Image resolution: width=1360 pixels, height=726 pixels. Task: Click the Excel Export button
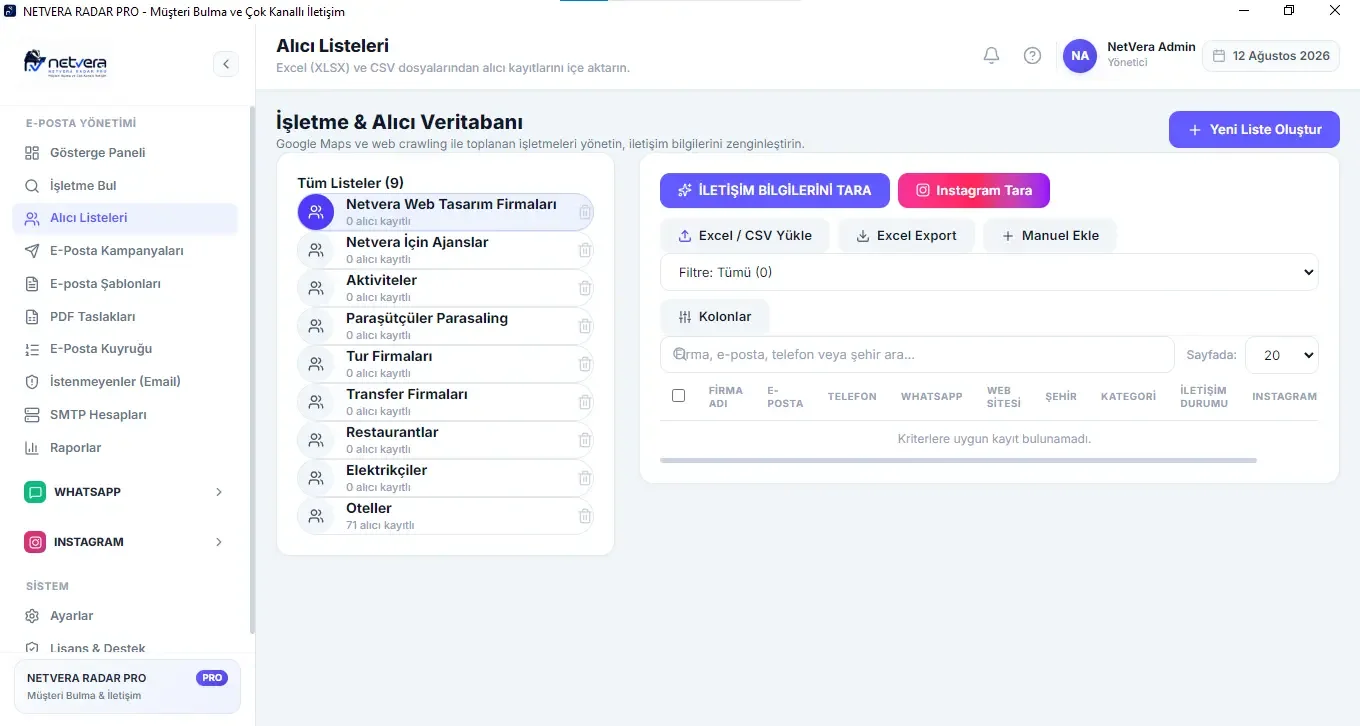coord(907,236)
